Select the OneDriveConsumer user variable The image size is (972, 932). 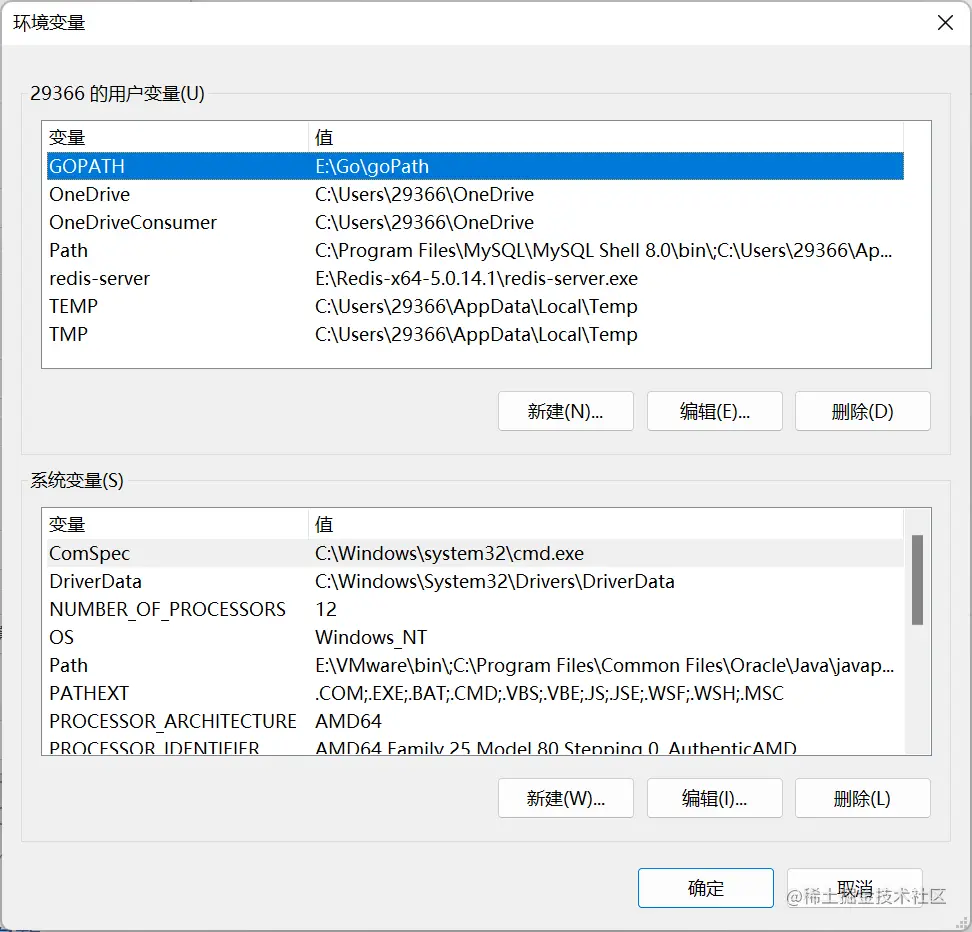click(x=475, y=222)
